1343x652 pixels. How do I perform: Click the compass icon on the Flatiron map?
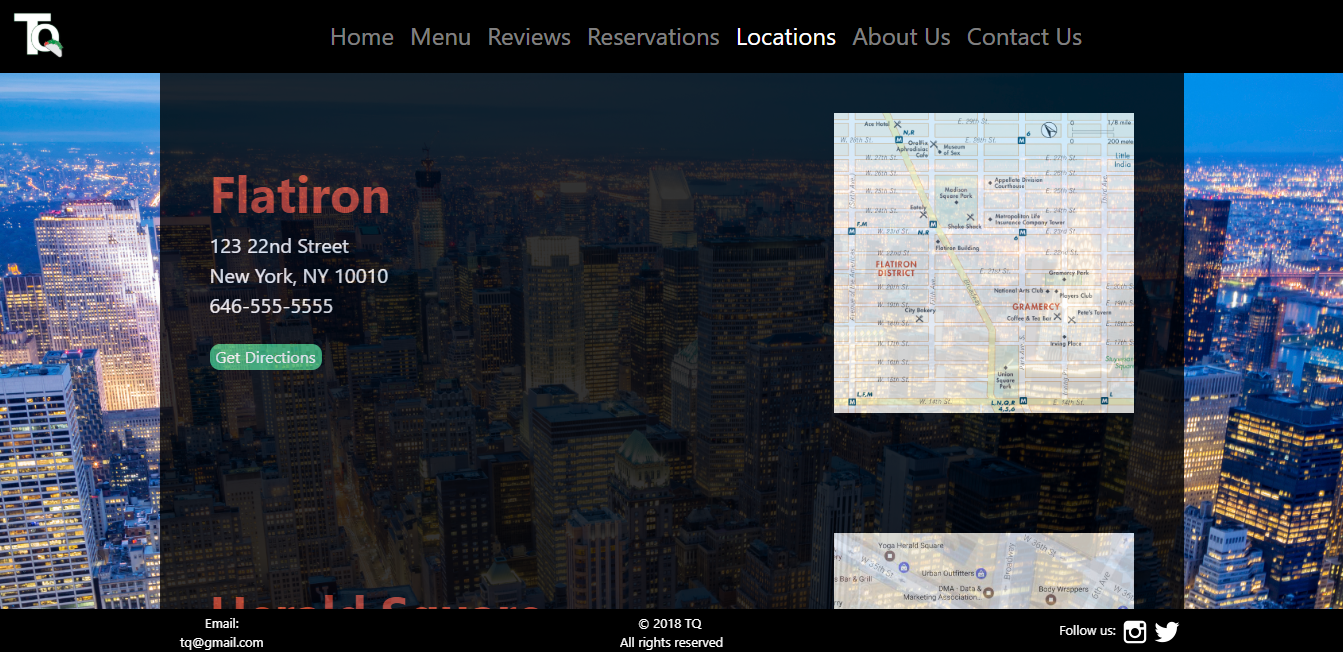[x=1049, y=131]
